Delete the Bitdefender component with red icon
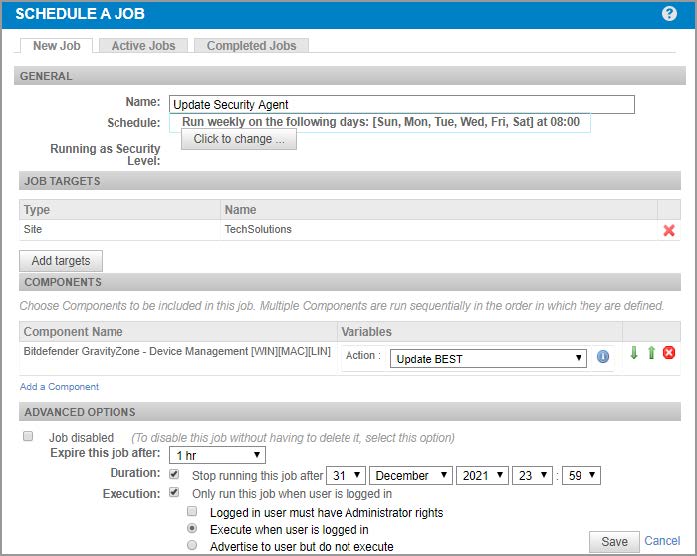The width and height of the screenshot is (697, 556). click(x=669, y=354)
